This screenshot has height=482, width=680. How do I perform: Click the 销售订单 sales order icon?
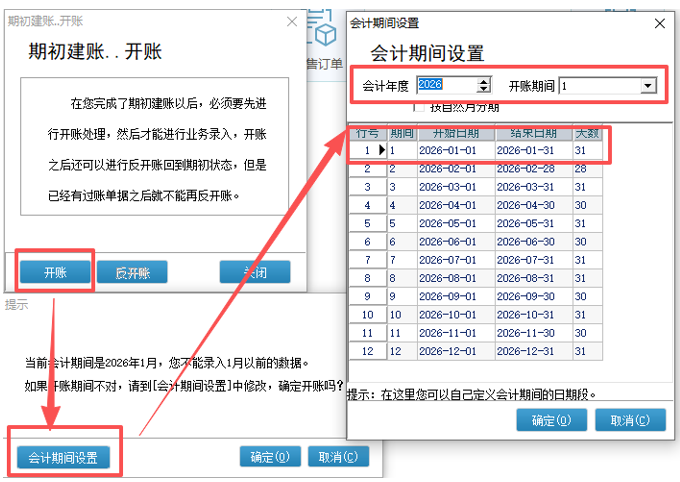tap(323, 40)
